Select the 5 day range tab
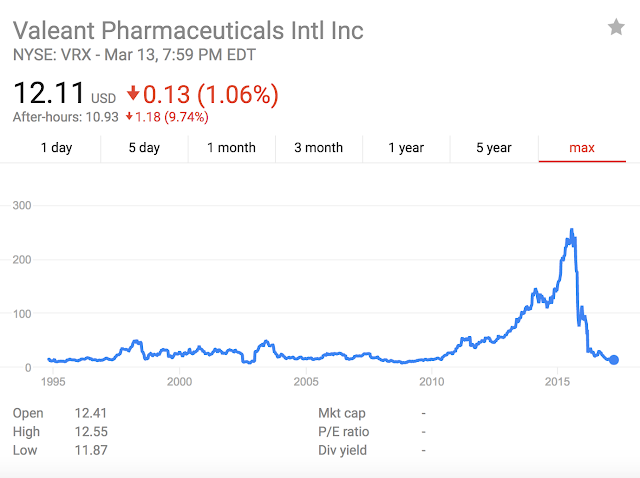640x478 pixels. pyautogui.click(x=144, y=148)
